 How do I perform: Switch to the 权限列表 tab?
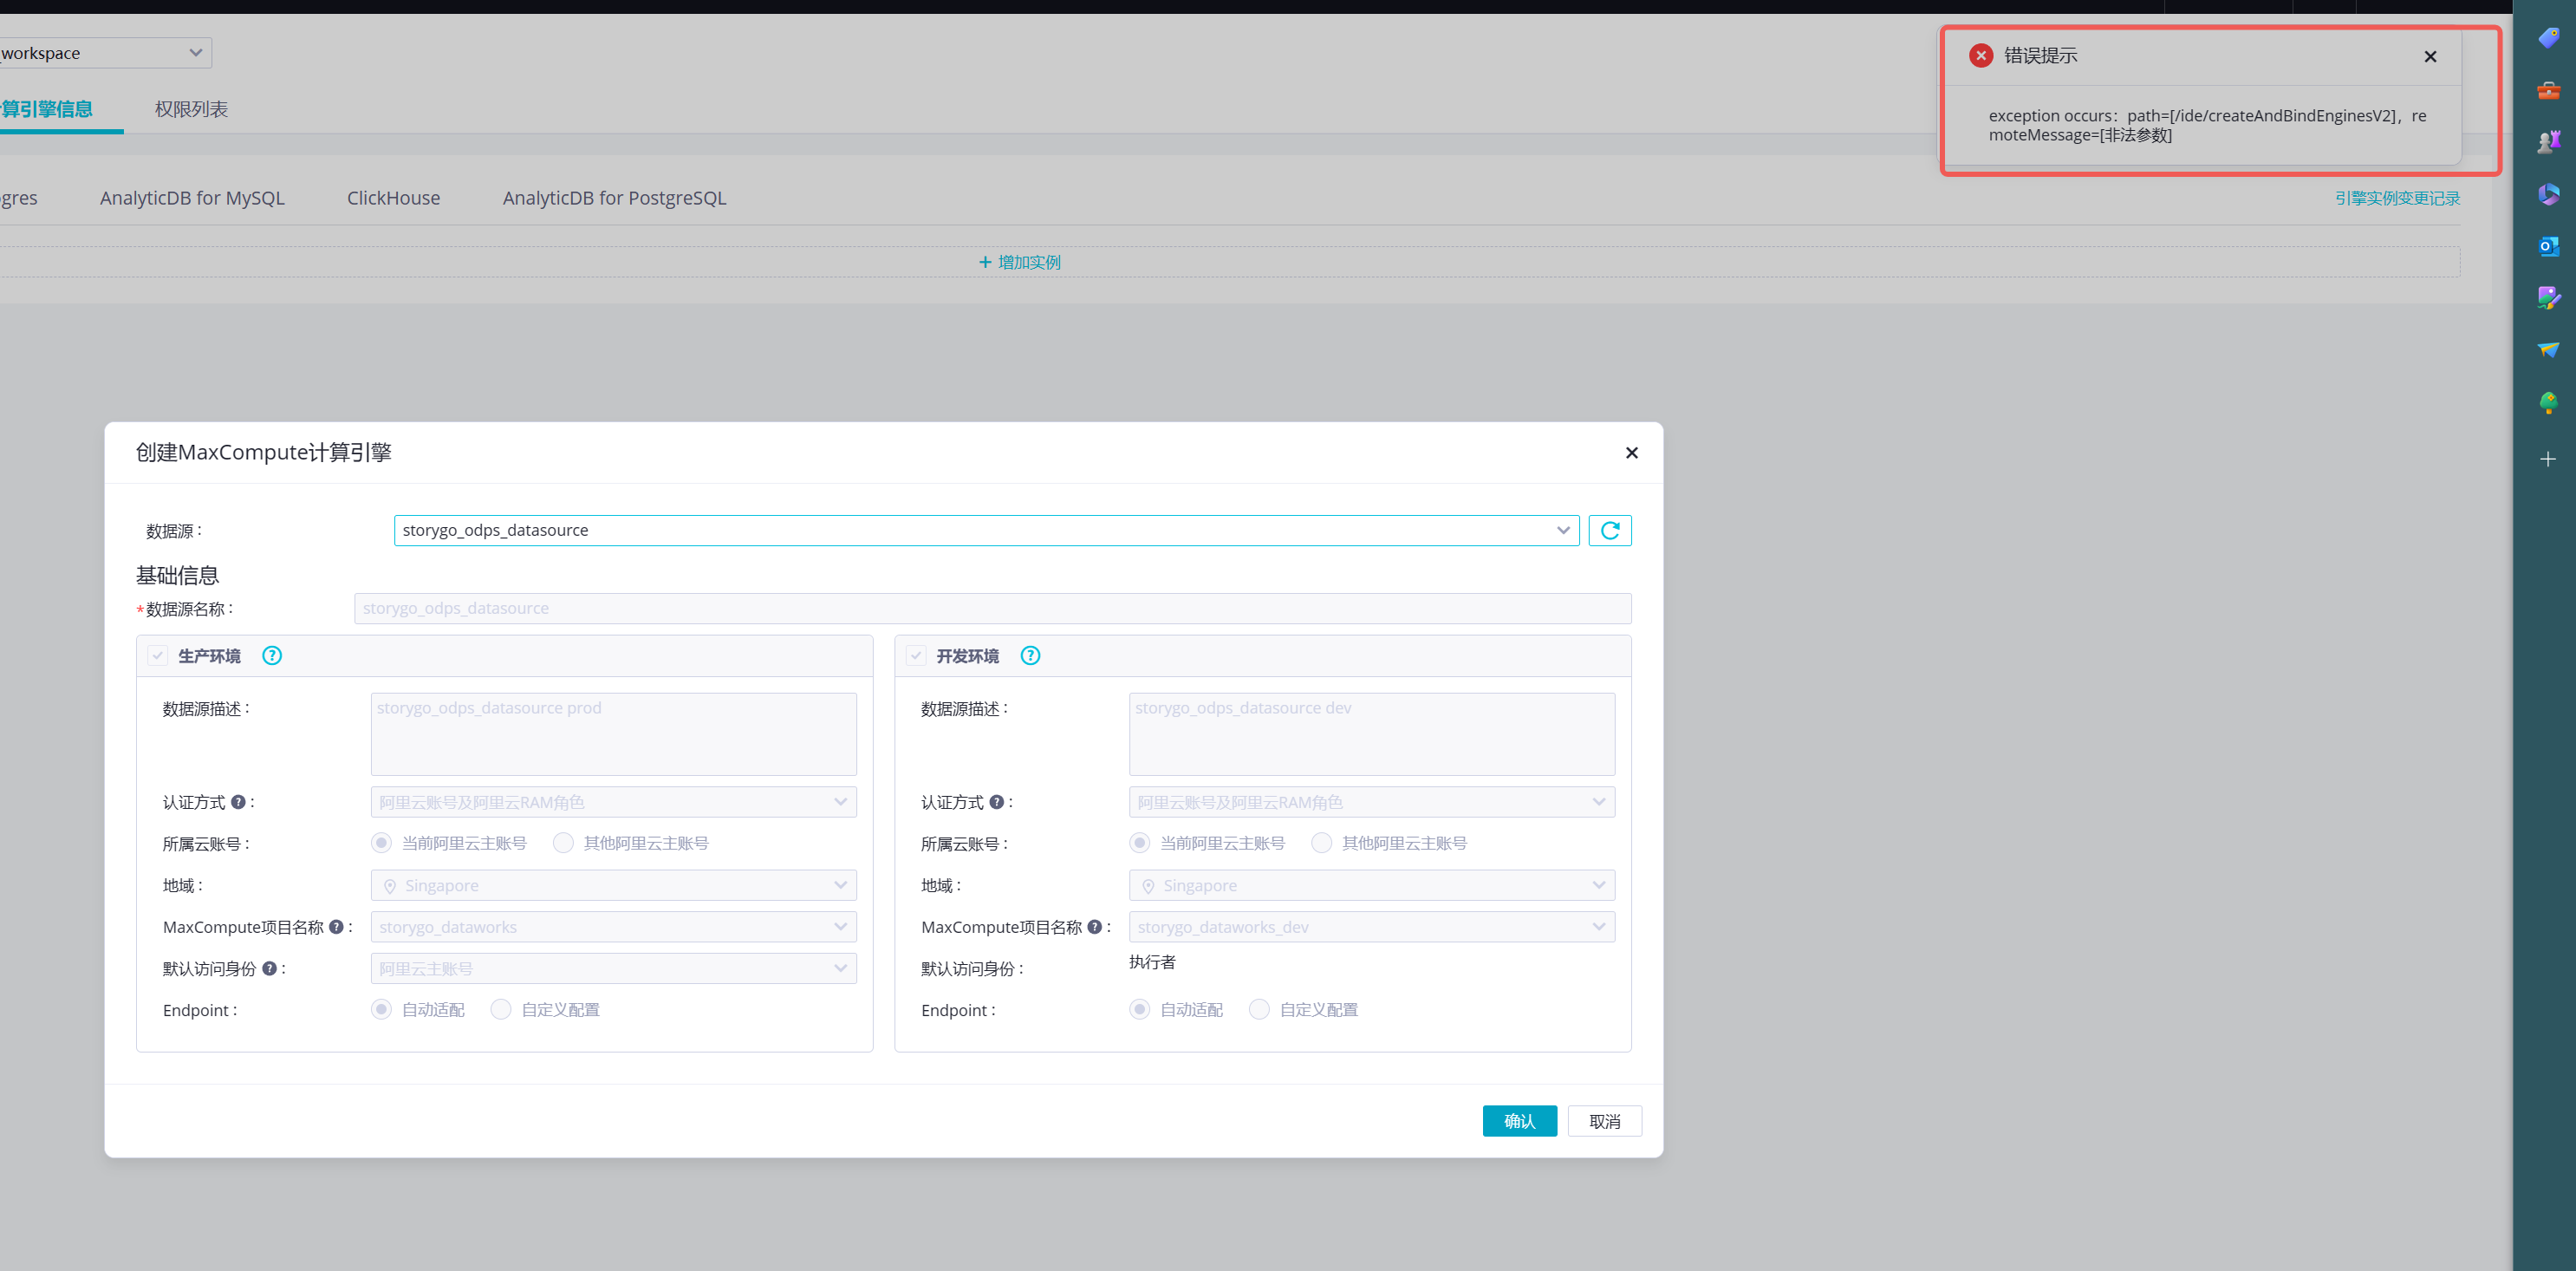[x=191, y=109]
